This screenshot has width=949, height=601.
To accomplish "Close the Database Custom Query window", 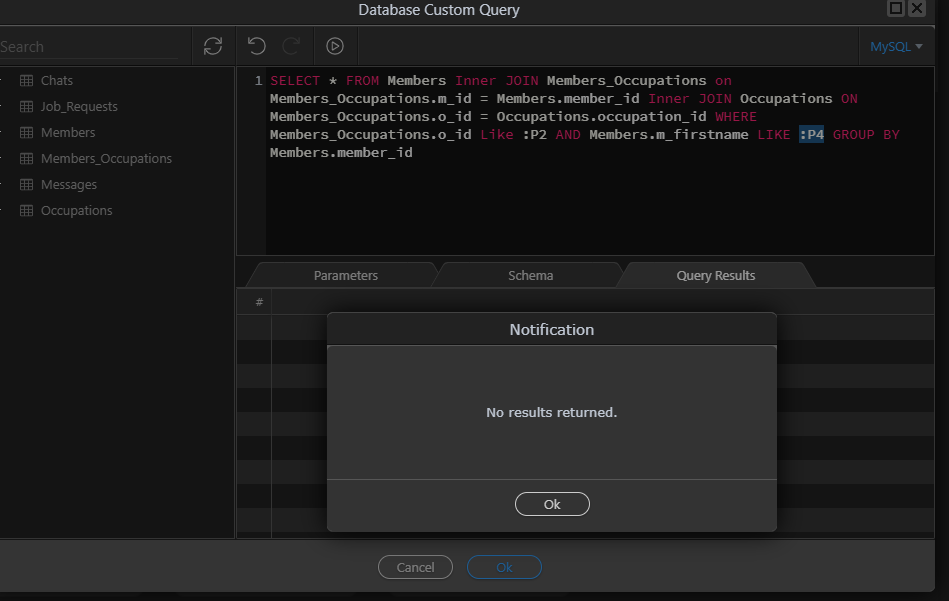I will [918, 8].
